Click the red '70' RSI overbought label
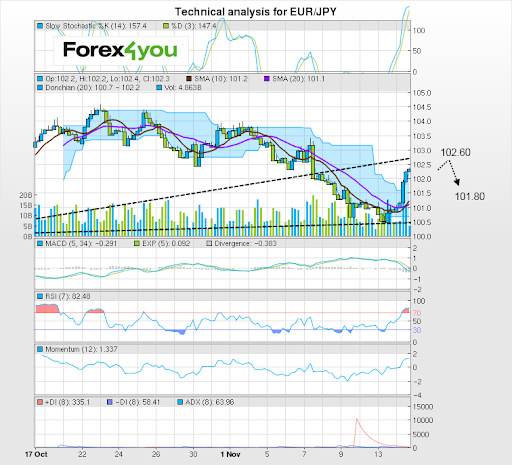The height and width of the screenshot is (465, 512). pos(417,313)
